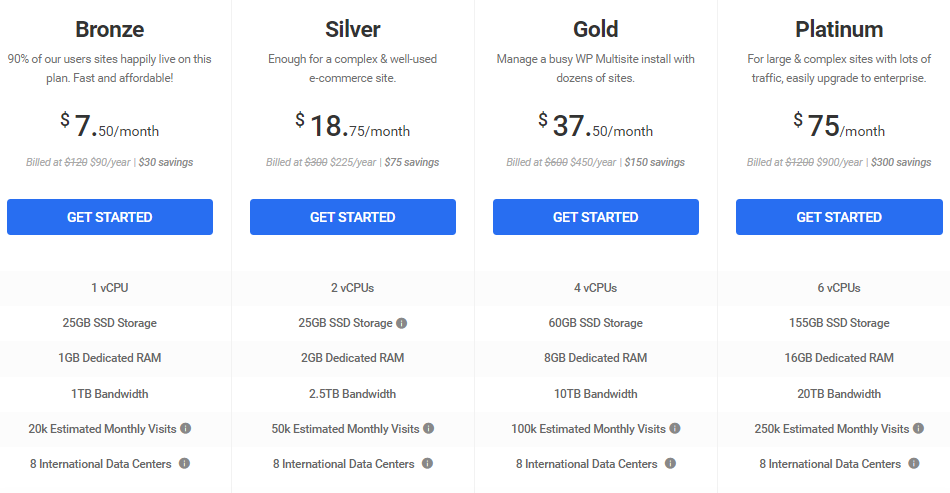Choose the Silver plan's Get Started button
The height and width of the screenshot is (493, 950).
[353, 217]
